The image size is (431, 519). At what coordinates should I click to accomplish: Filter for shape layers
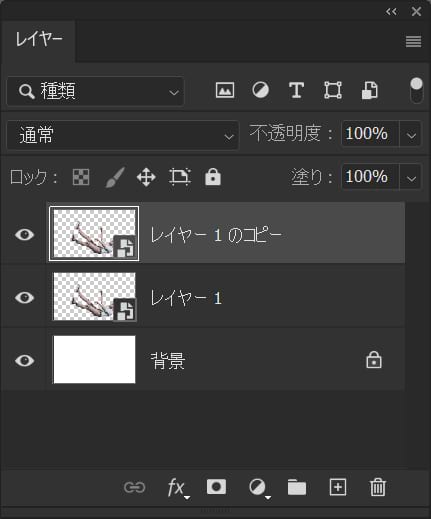click(x=333, y=90)
